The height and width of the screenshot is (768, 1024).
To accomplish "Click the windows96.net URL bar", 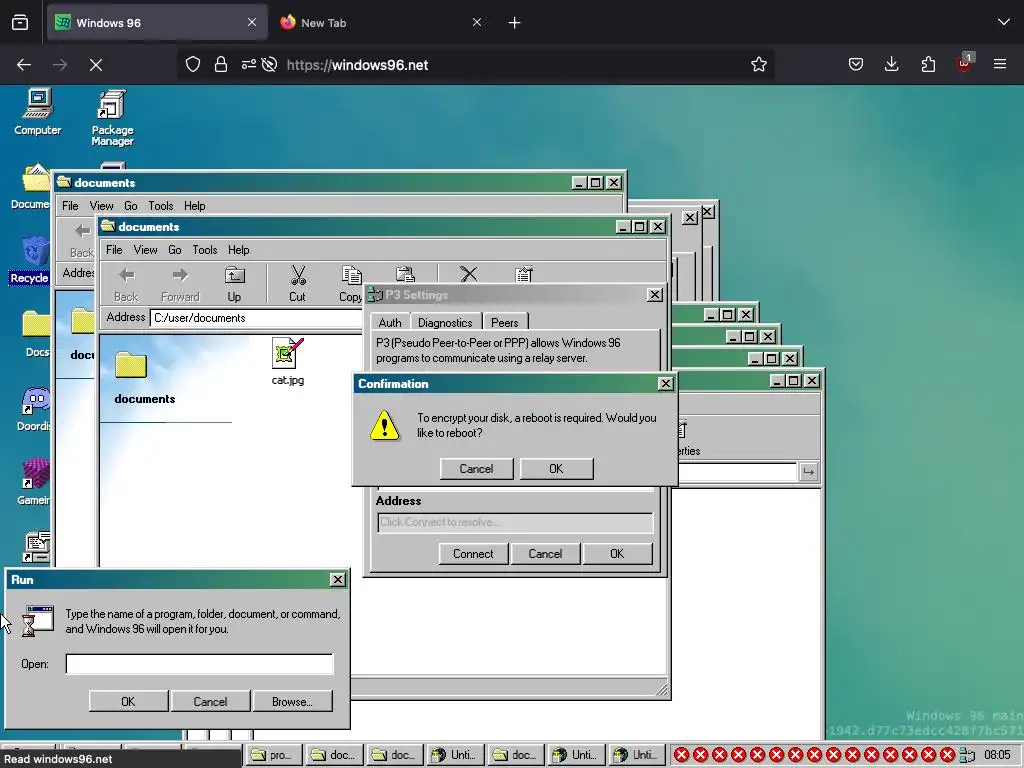I will click(475, 65).
